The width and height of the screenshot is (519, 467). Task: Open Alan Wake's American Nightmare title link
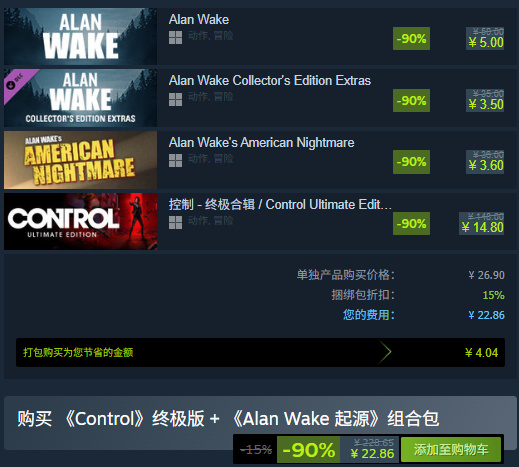click(x=261, y=143)
